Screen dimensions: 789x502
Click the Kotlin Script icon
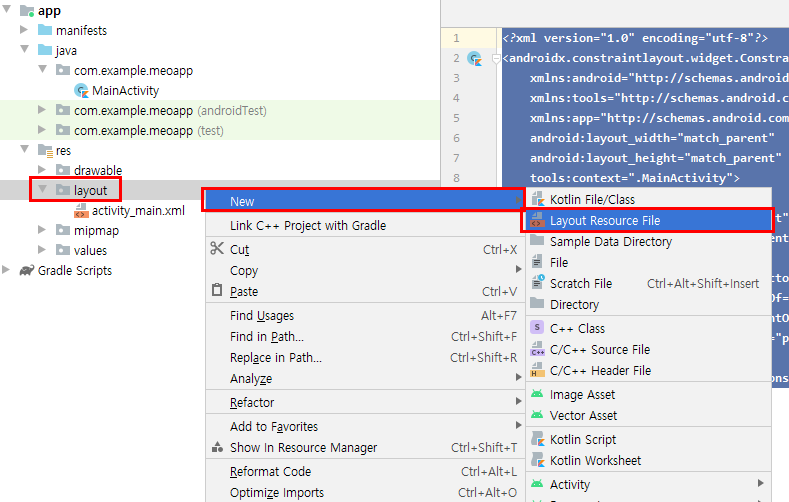point(537,439)
